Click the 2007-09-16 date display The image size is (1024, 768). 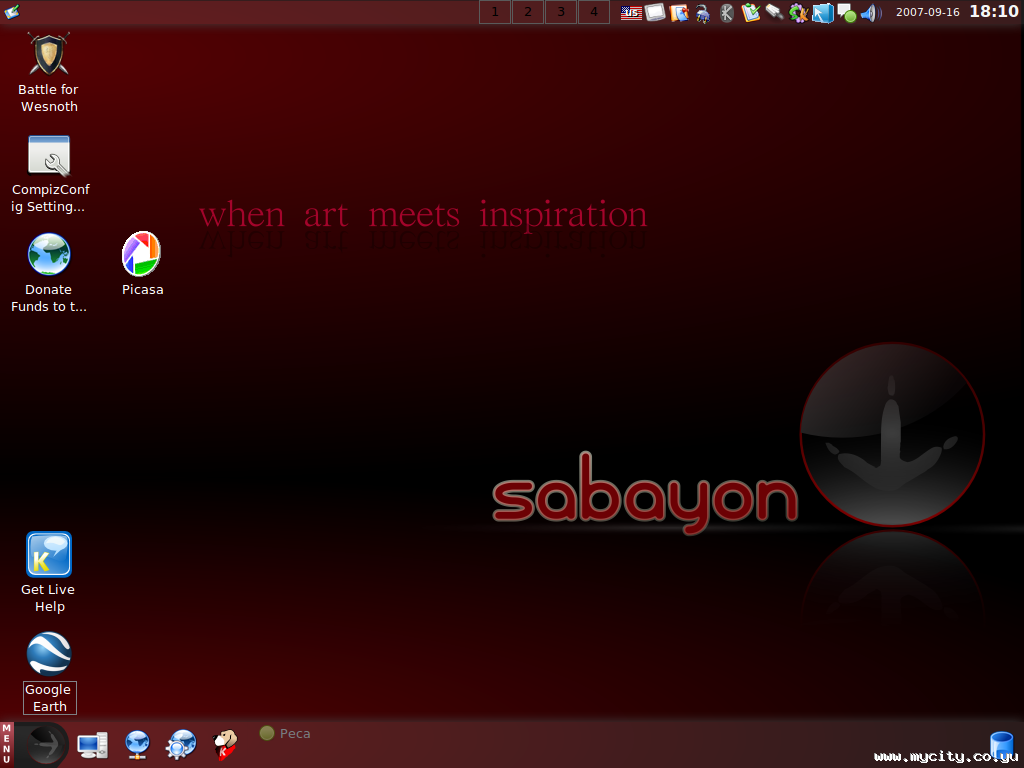point(927,12)
